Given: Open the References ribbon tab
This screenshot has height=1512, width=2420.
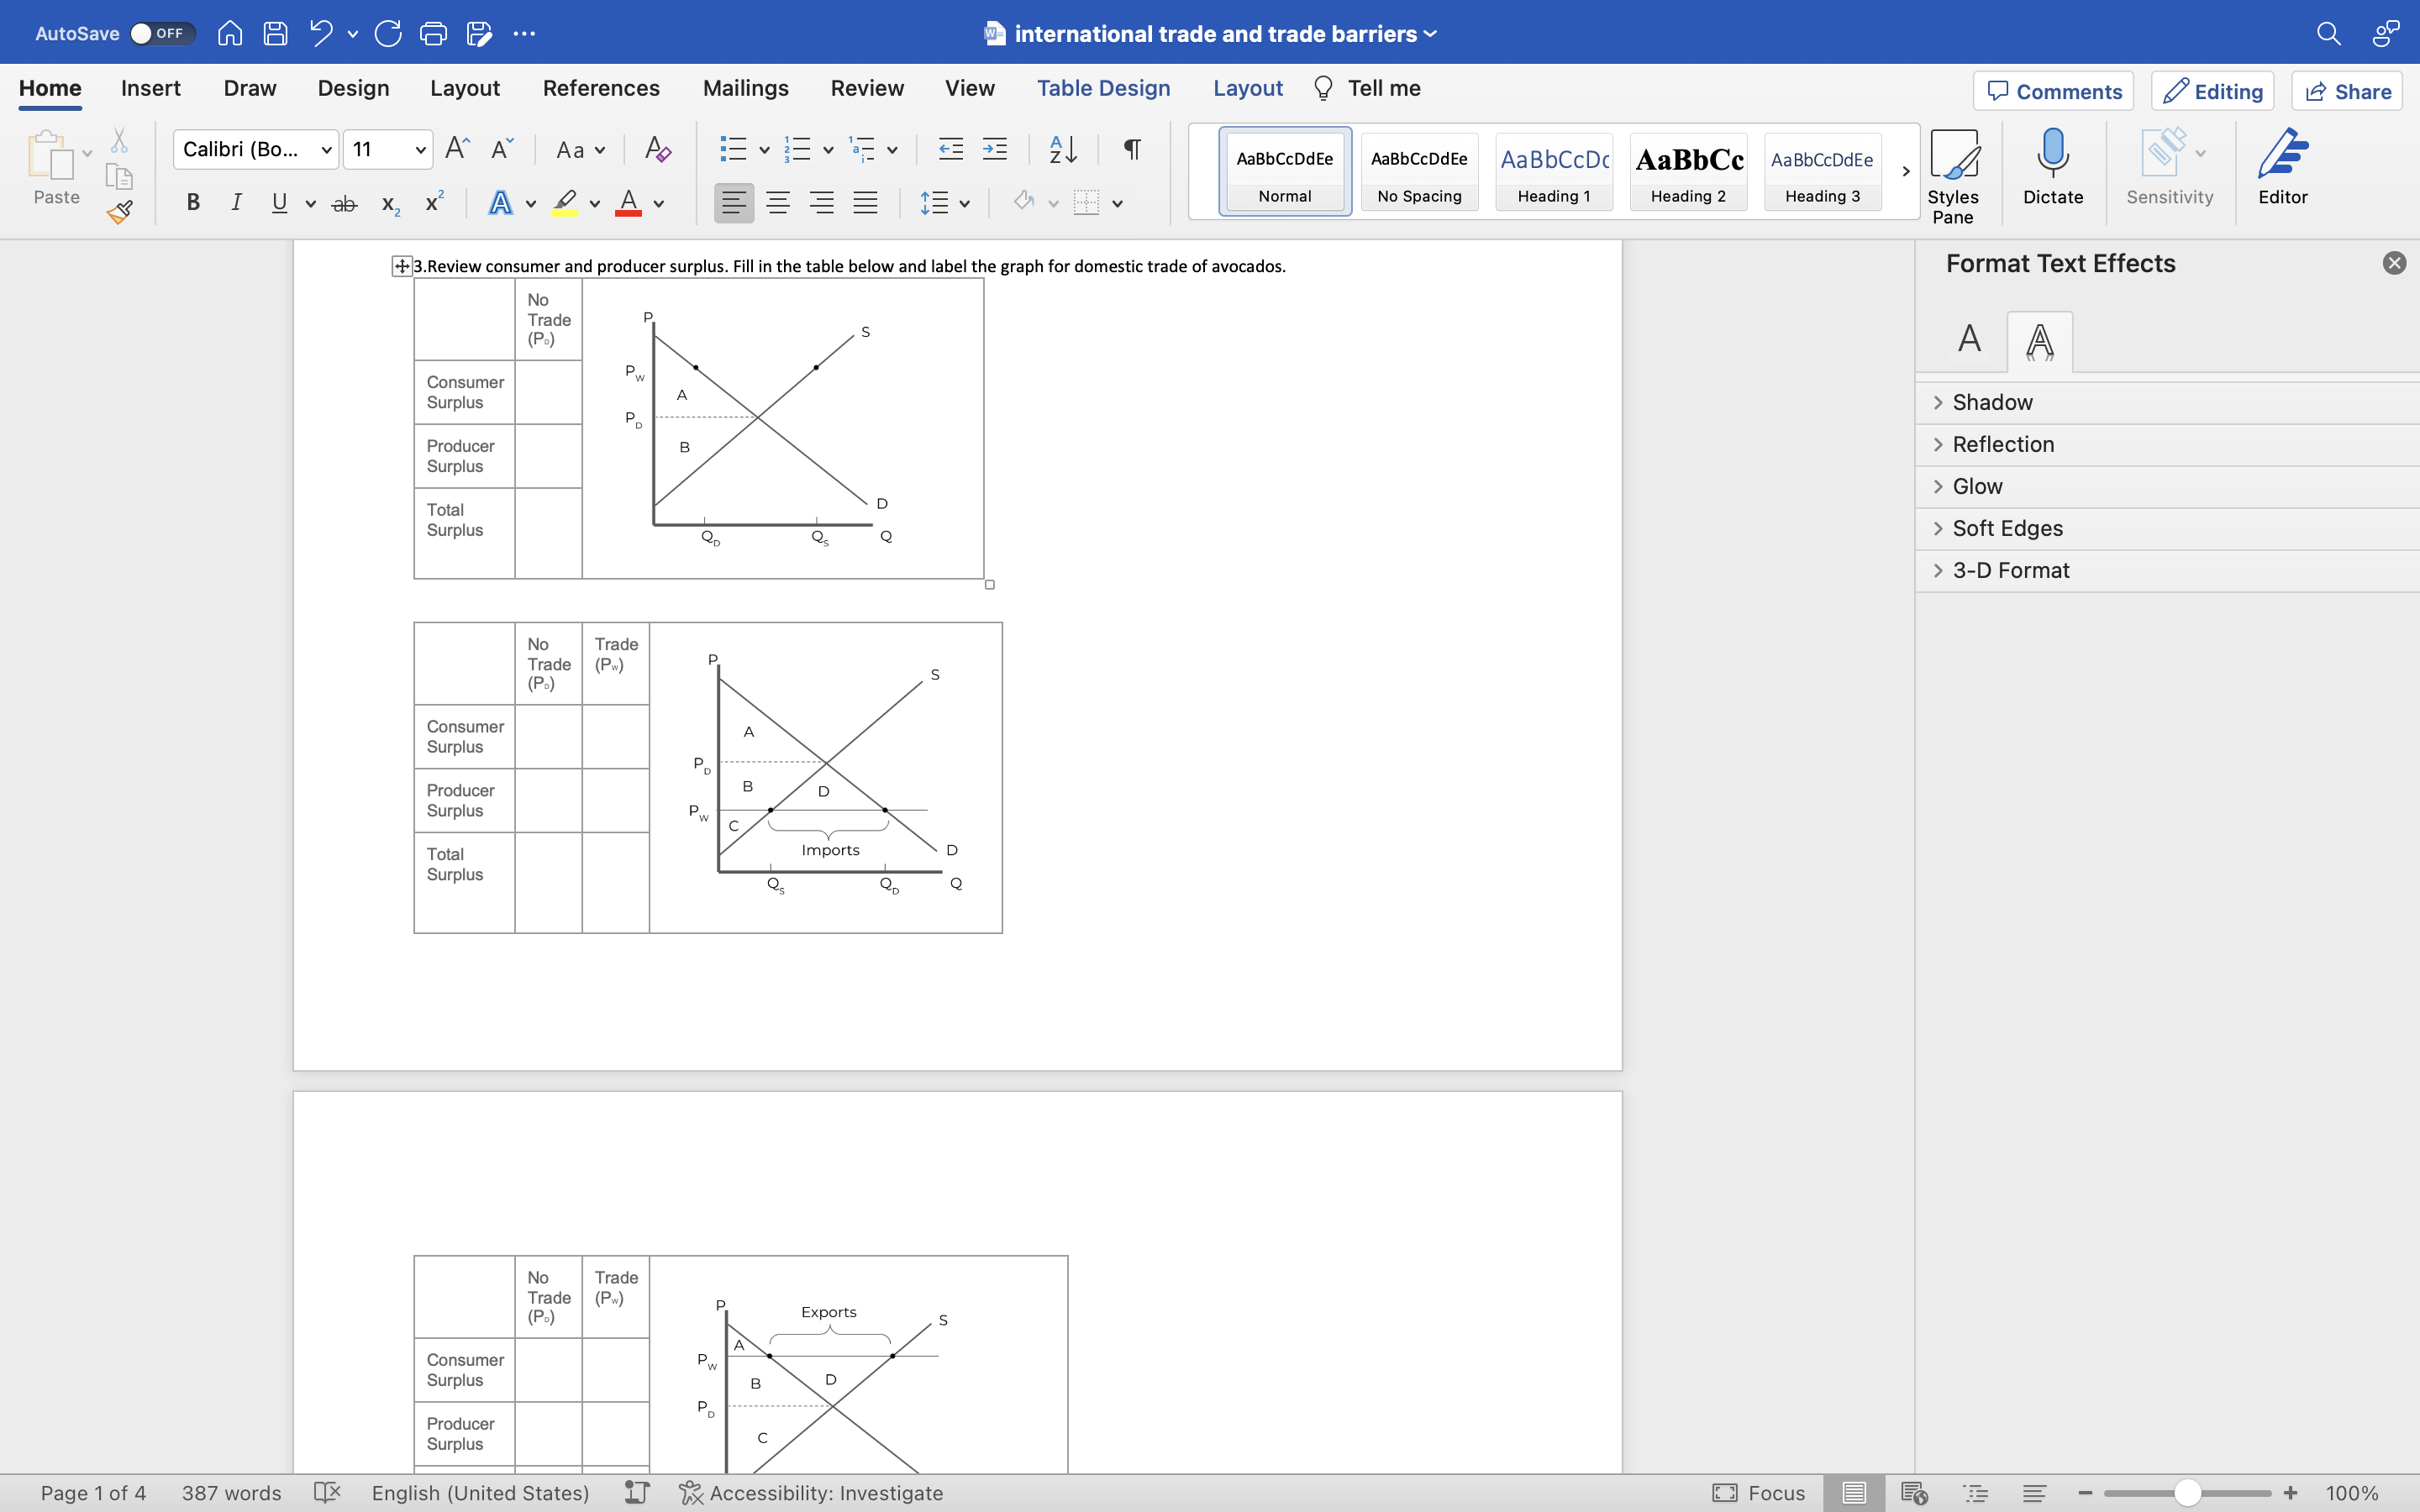Looking at the screenshot, I should [x=600, y=88].
